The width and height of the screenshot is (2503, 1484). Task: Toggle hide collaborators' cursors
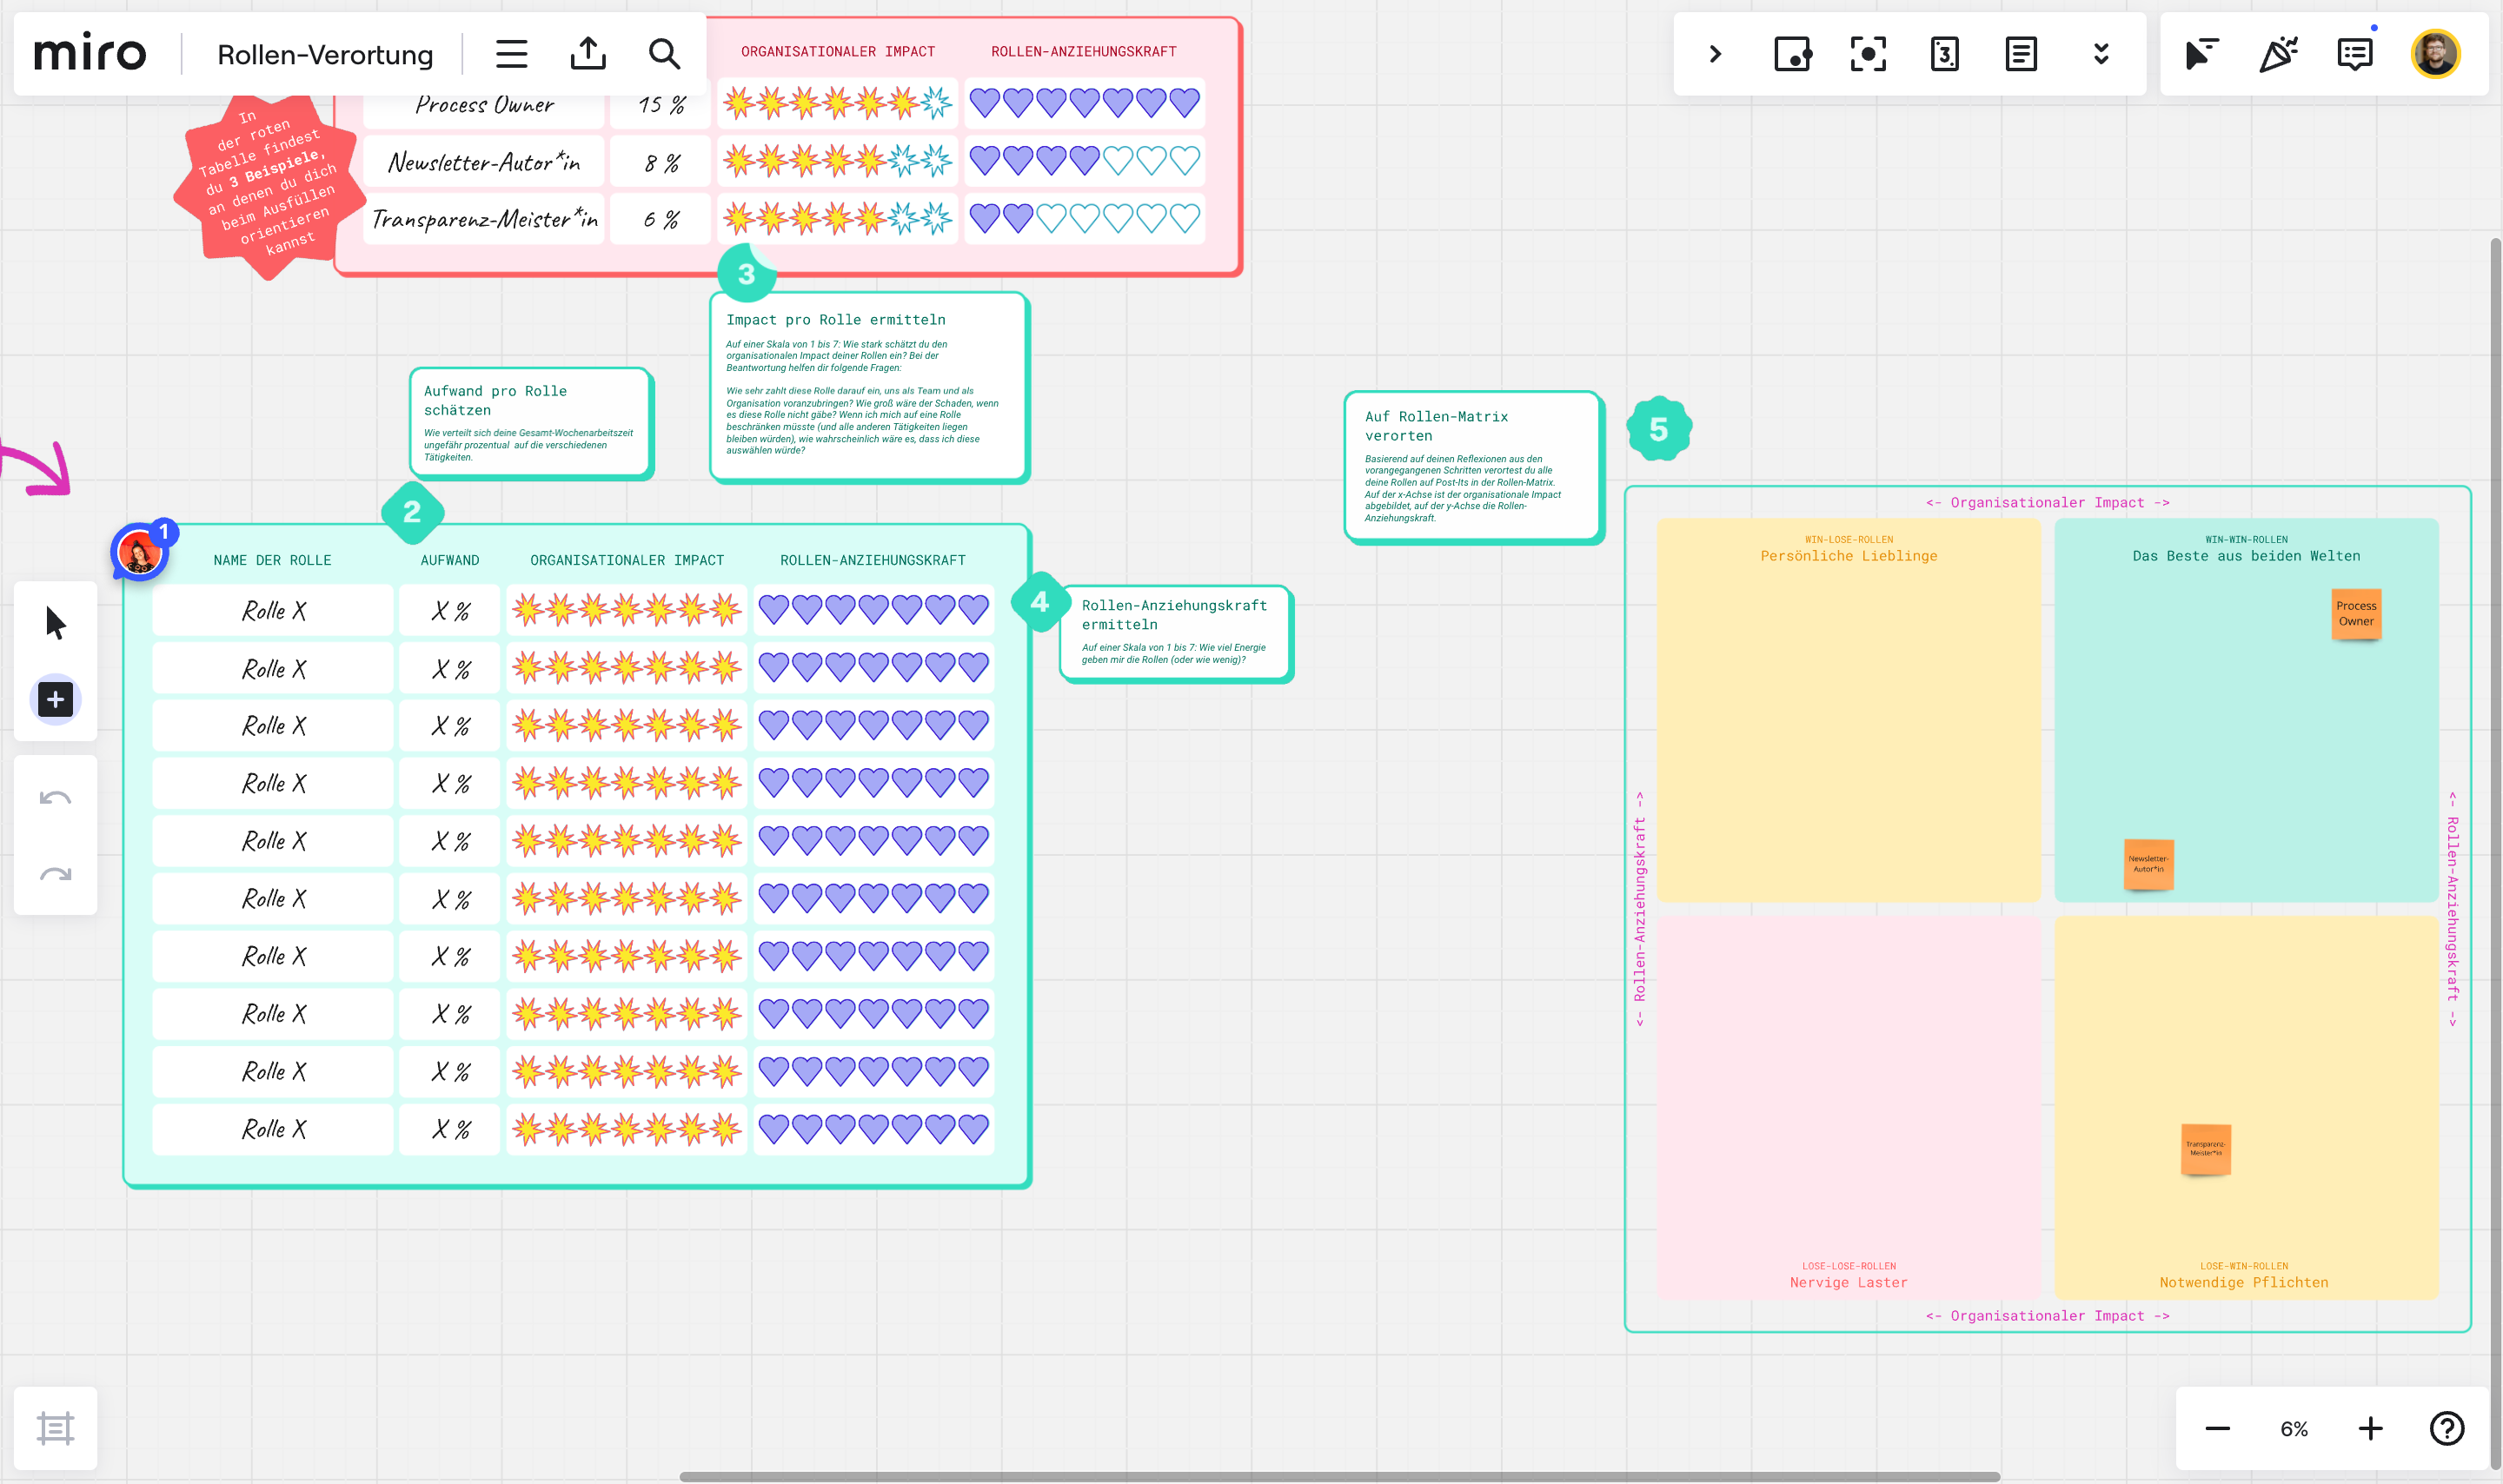[x=2201, y=54]
